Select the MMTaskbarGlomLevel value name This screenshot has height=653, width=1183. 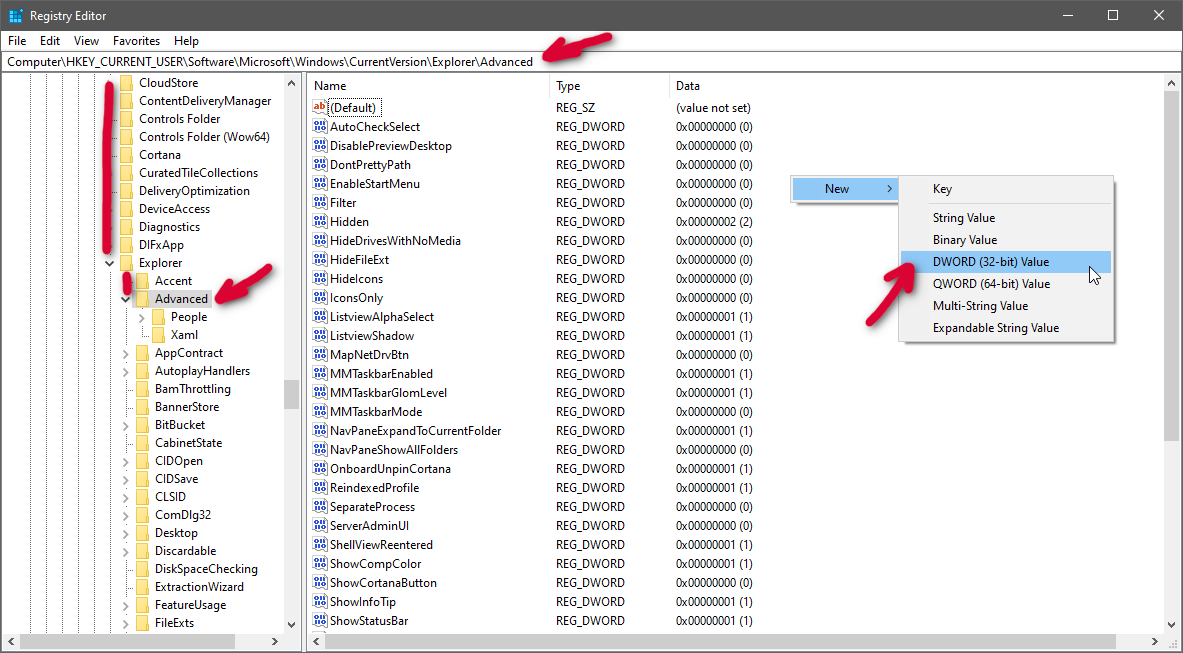(389, 393)
